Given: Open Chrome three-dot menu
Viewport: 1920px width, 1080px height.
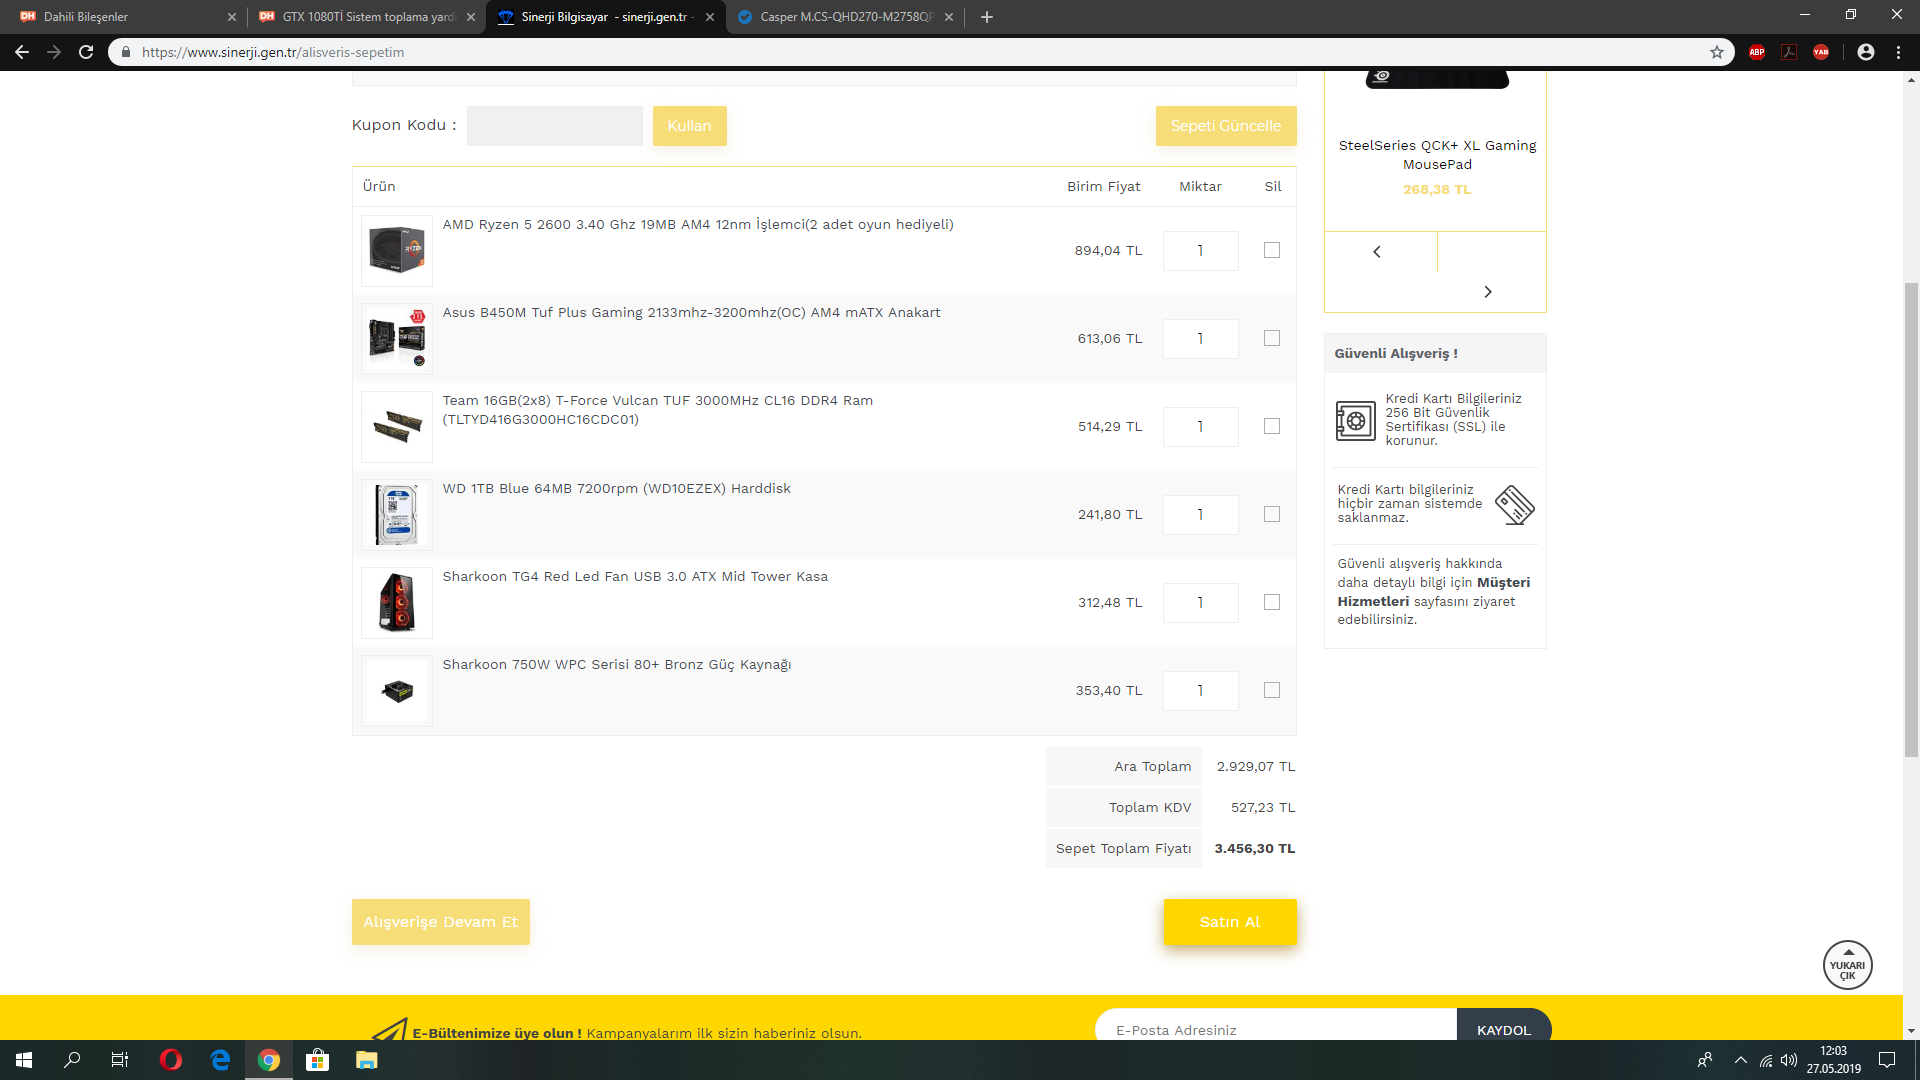Looking at the screenshot, I should point(1898,52).
